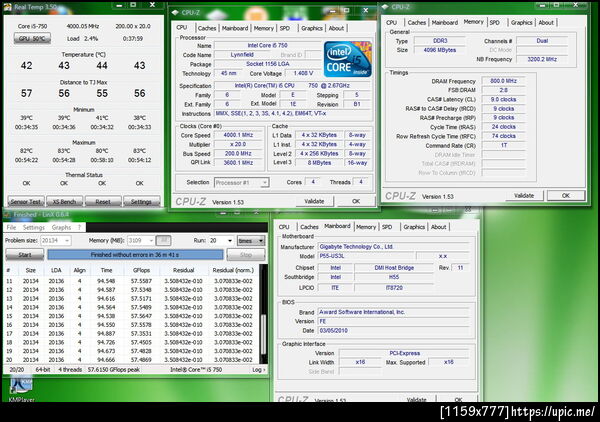Sort LinX results by GFlops column header

[x=142, y=270]
